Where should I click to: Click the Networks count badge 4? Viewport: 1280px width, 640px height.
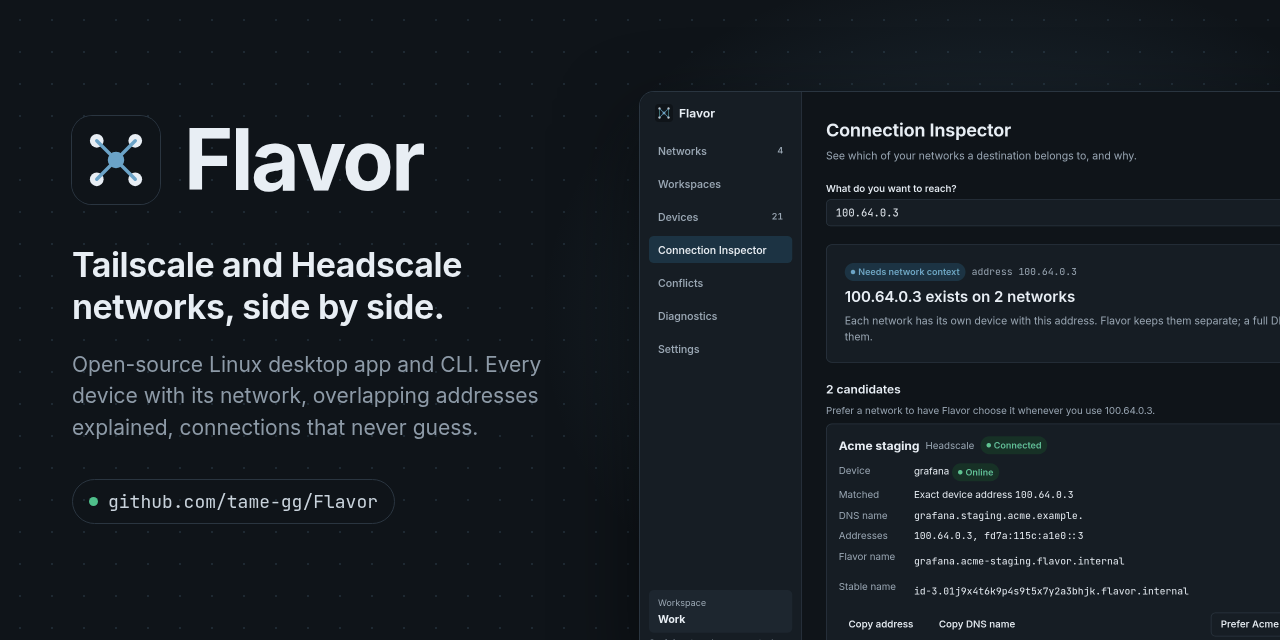pos(780,151)
